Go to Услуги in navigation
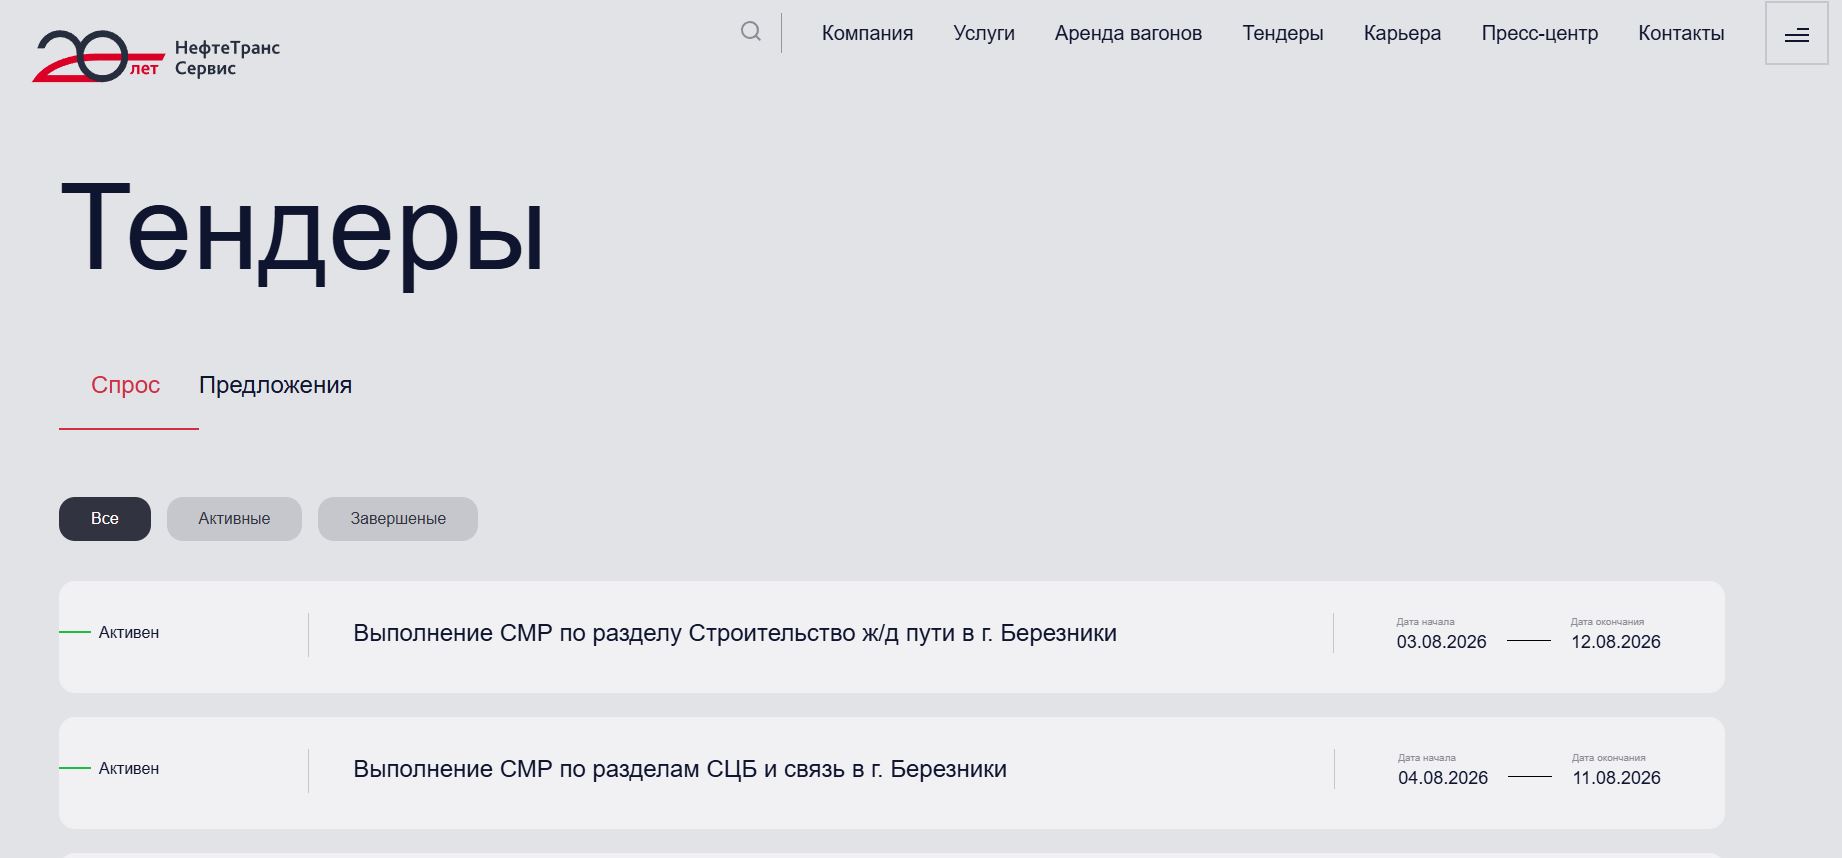This screenshot has width=1842, height=858. tap(984, 33)
